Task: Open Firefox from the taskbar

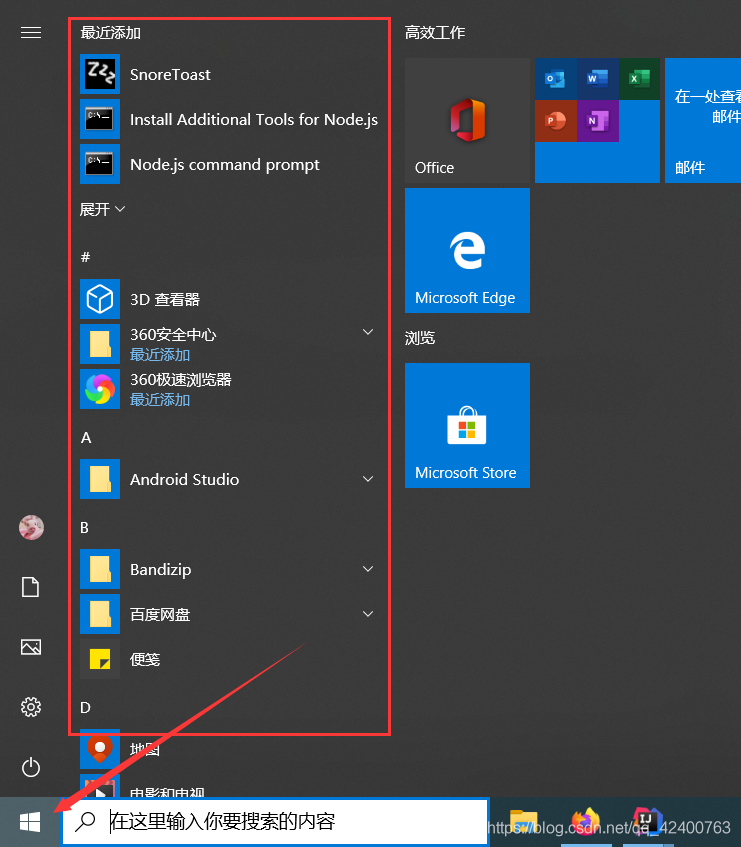Action: coord(586,822)
